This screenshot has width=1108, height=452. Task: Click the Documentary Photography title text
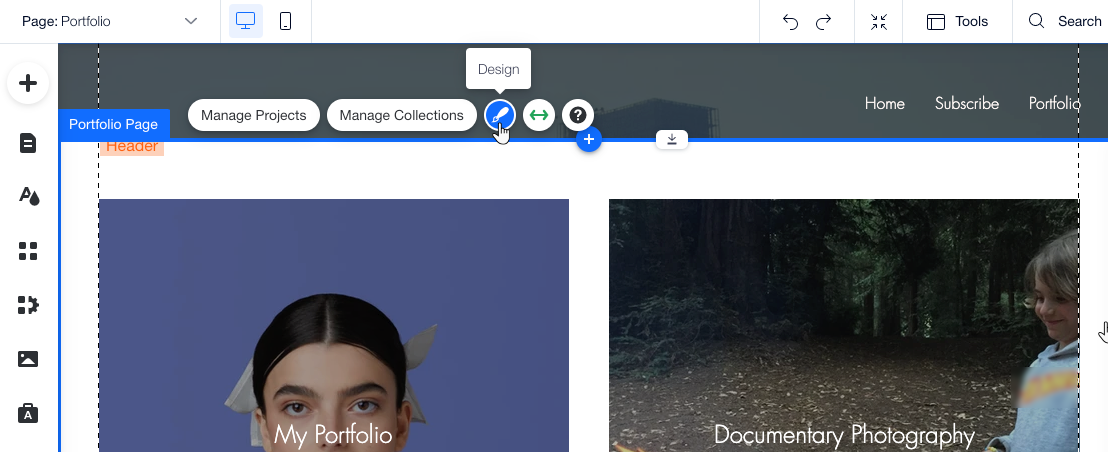click(x=844, y=434)
